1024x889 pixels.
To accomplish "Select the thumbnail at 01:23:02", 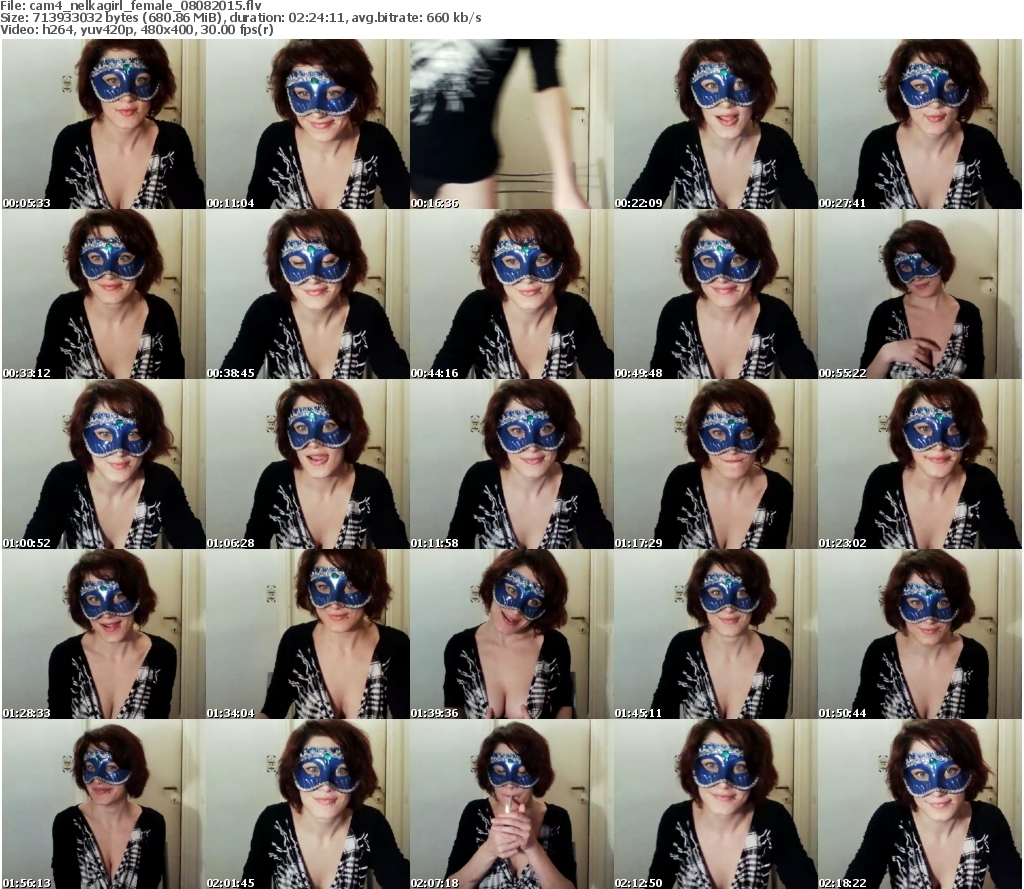I will [x=920, y=464].
